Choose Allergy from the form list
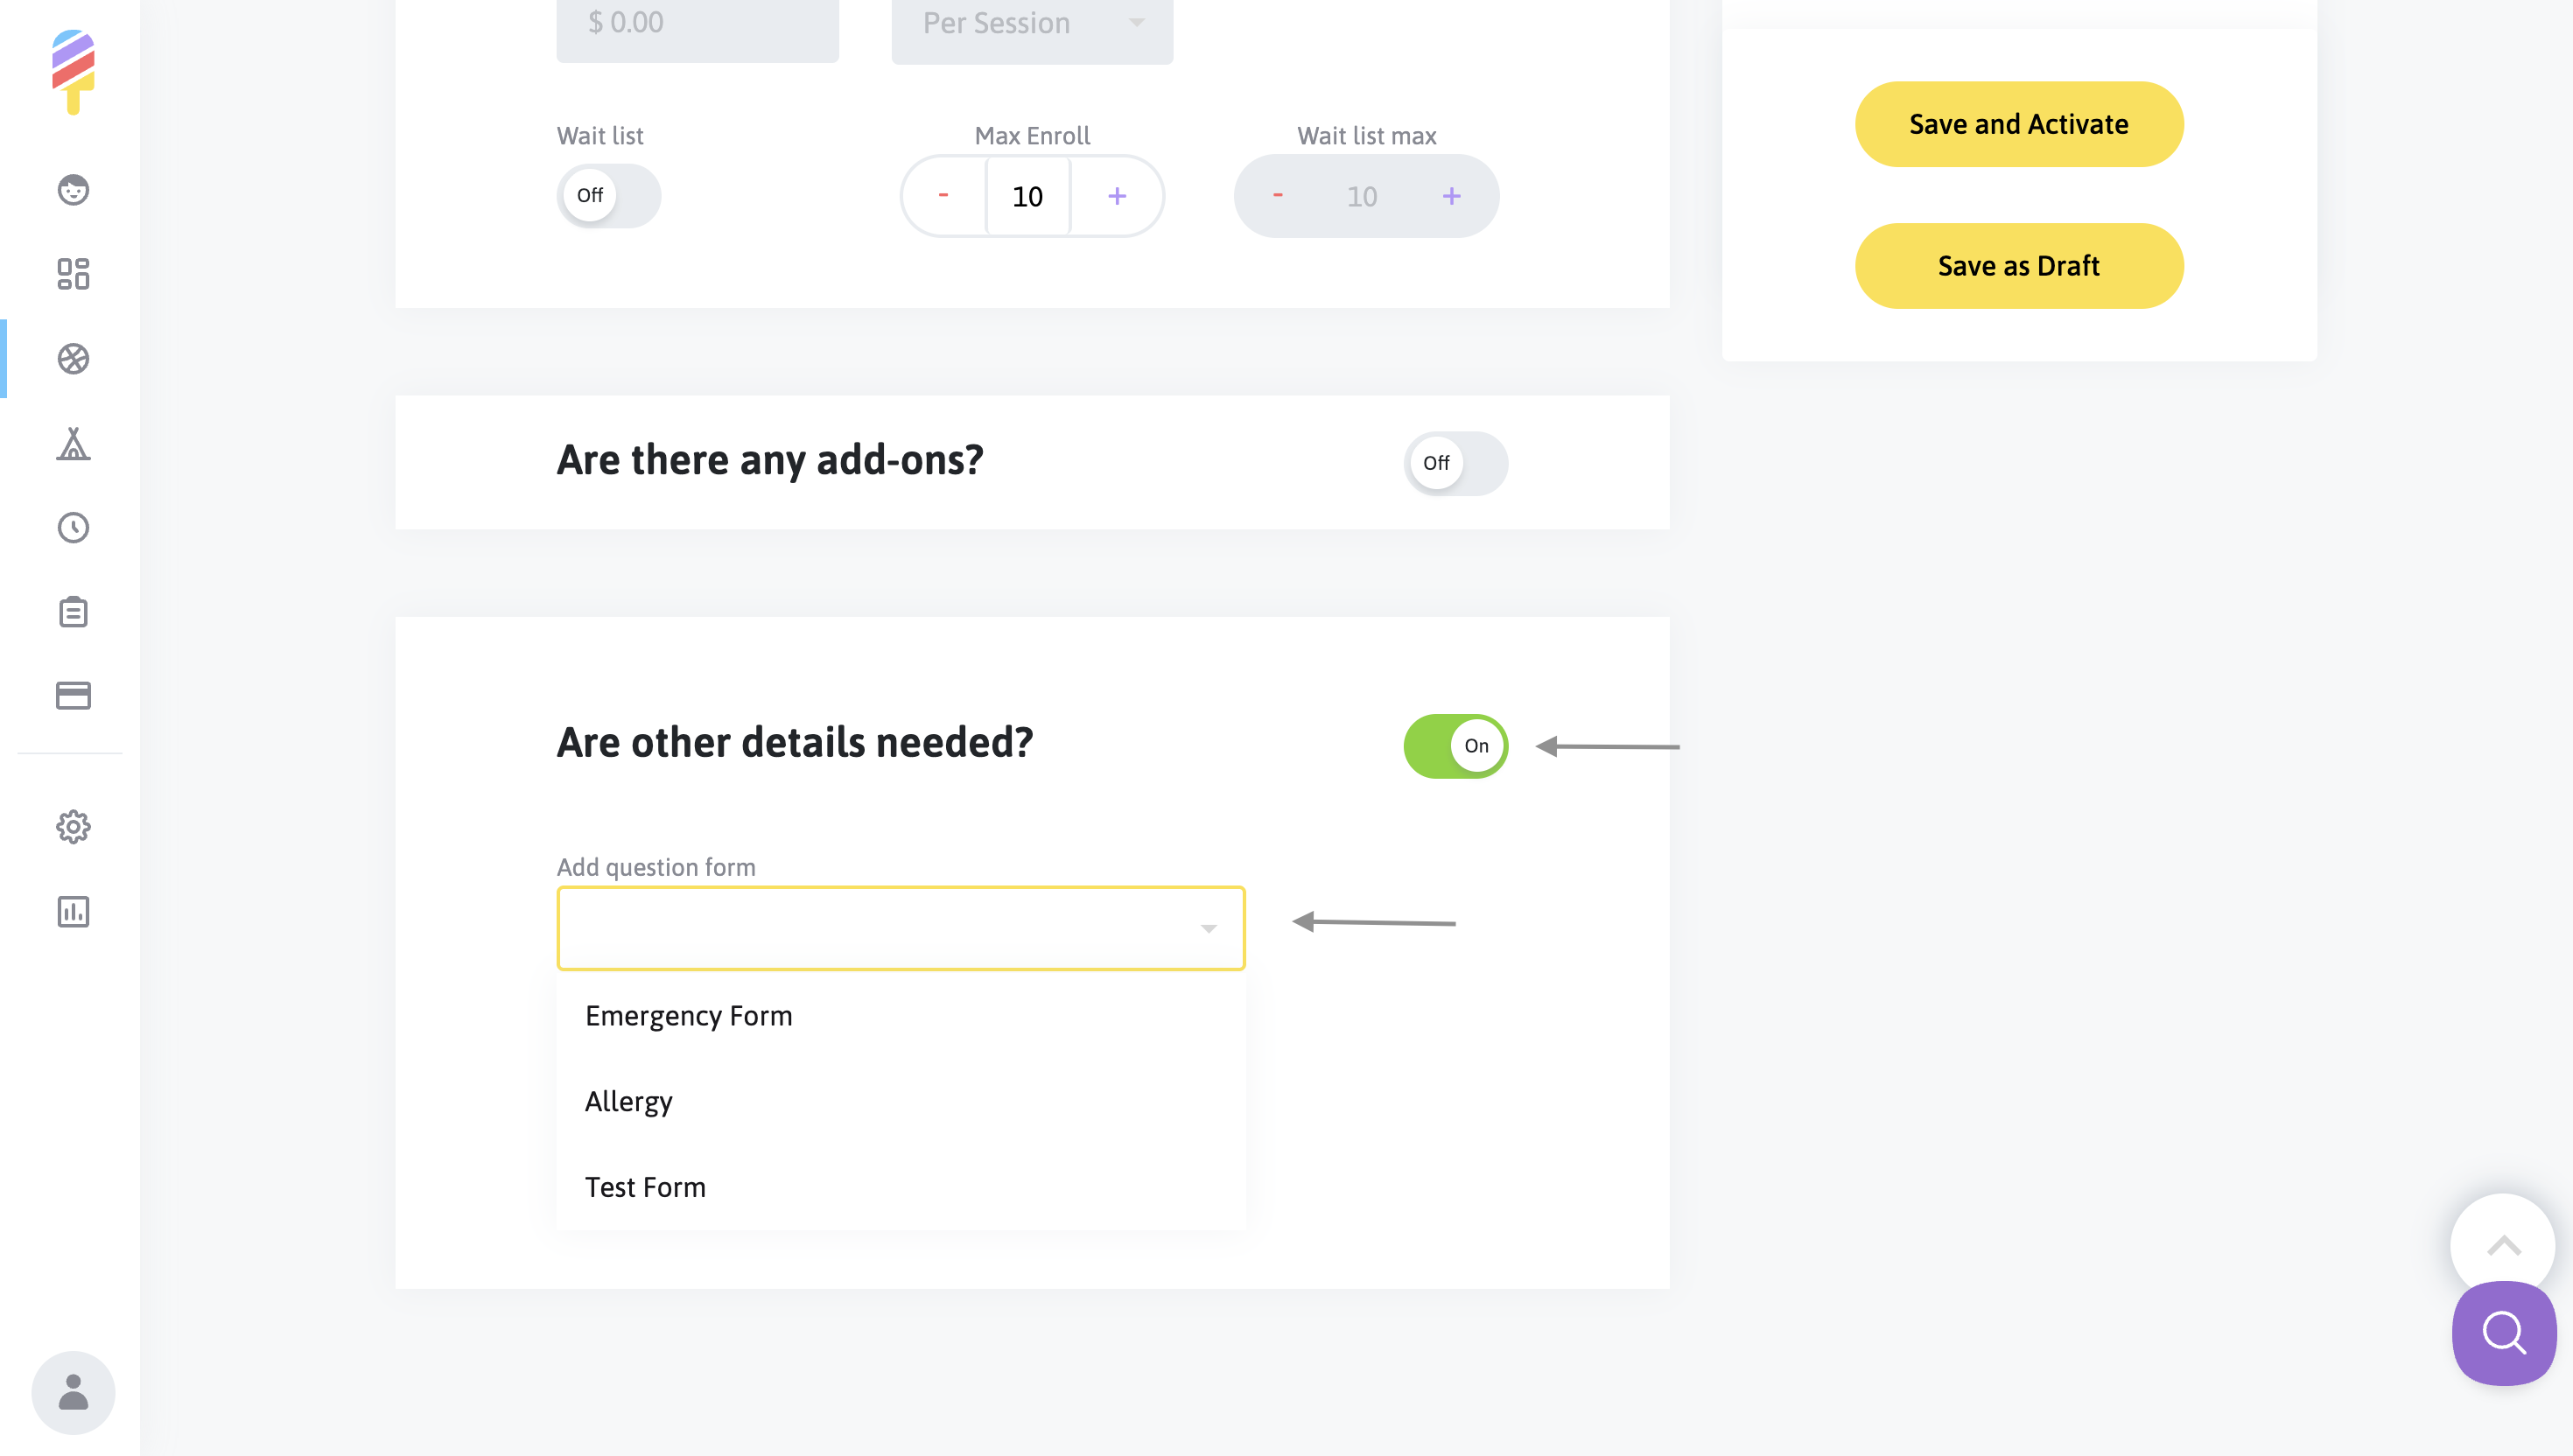 coord(628,1102)
